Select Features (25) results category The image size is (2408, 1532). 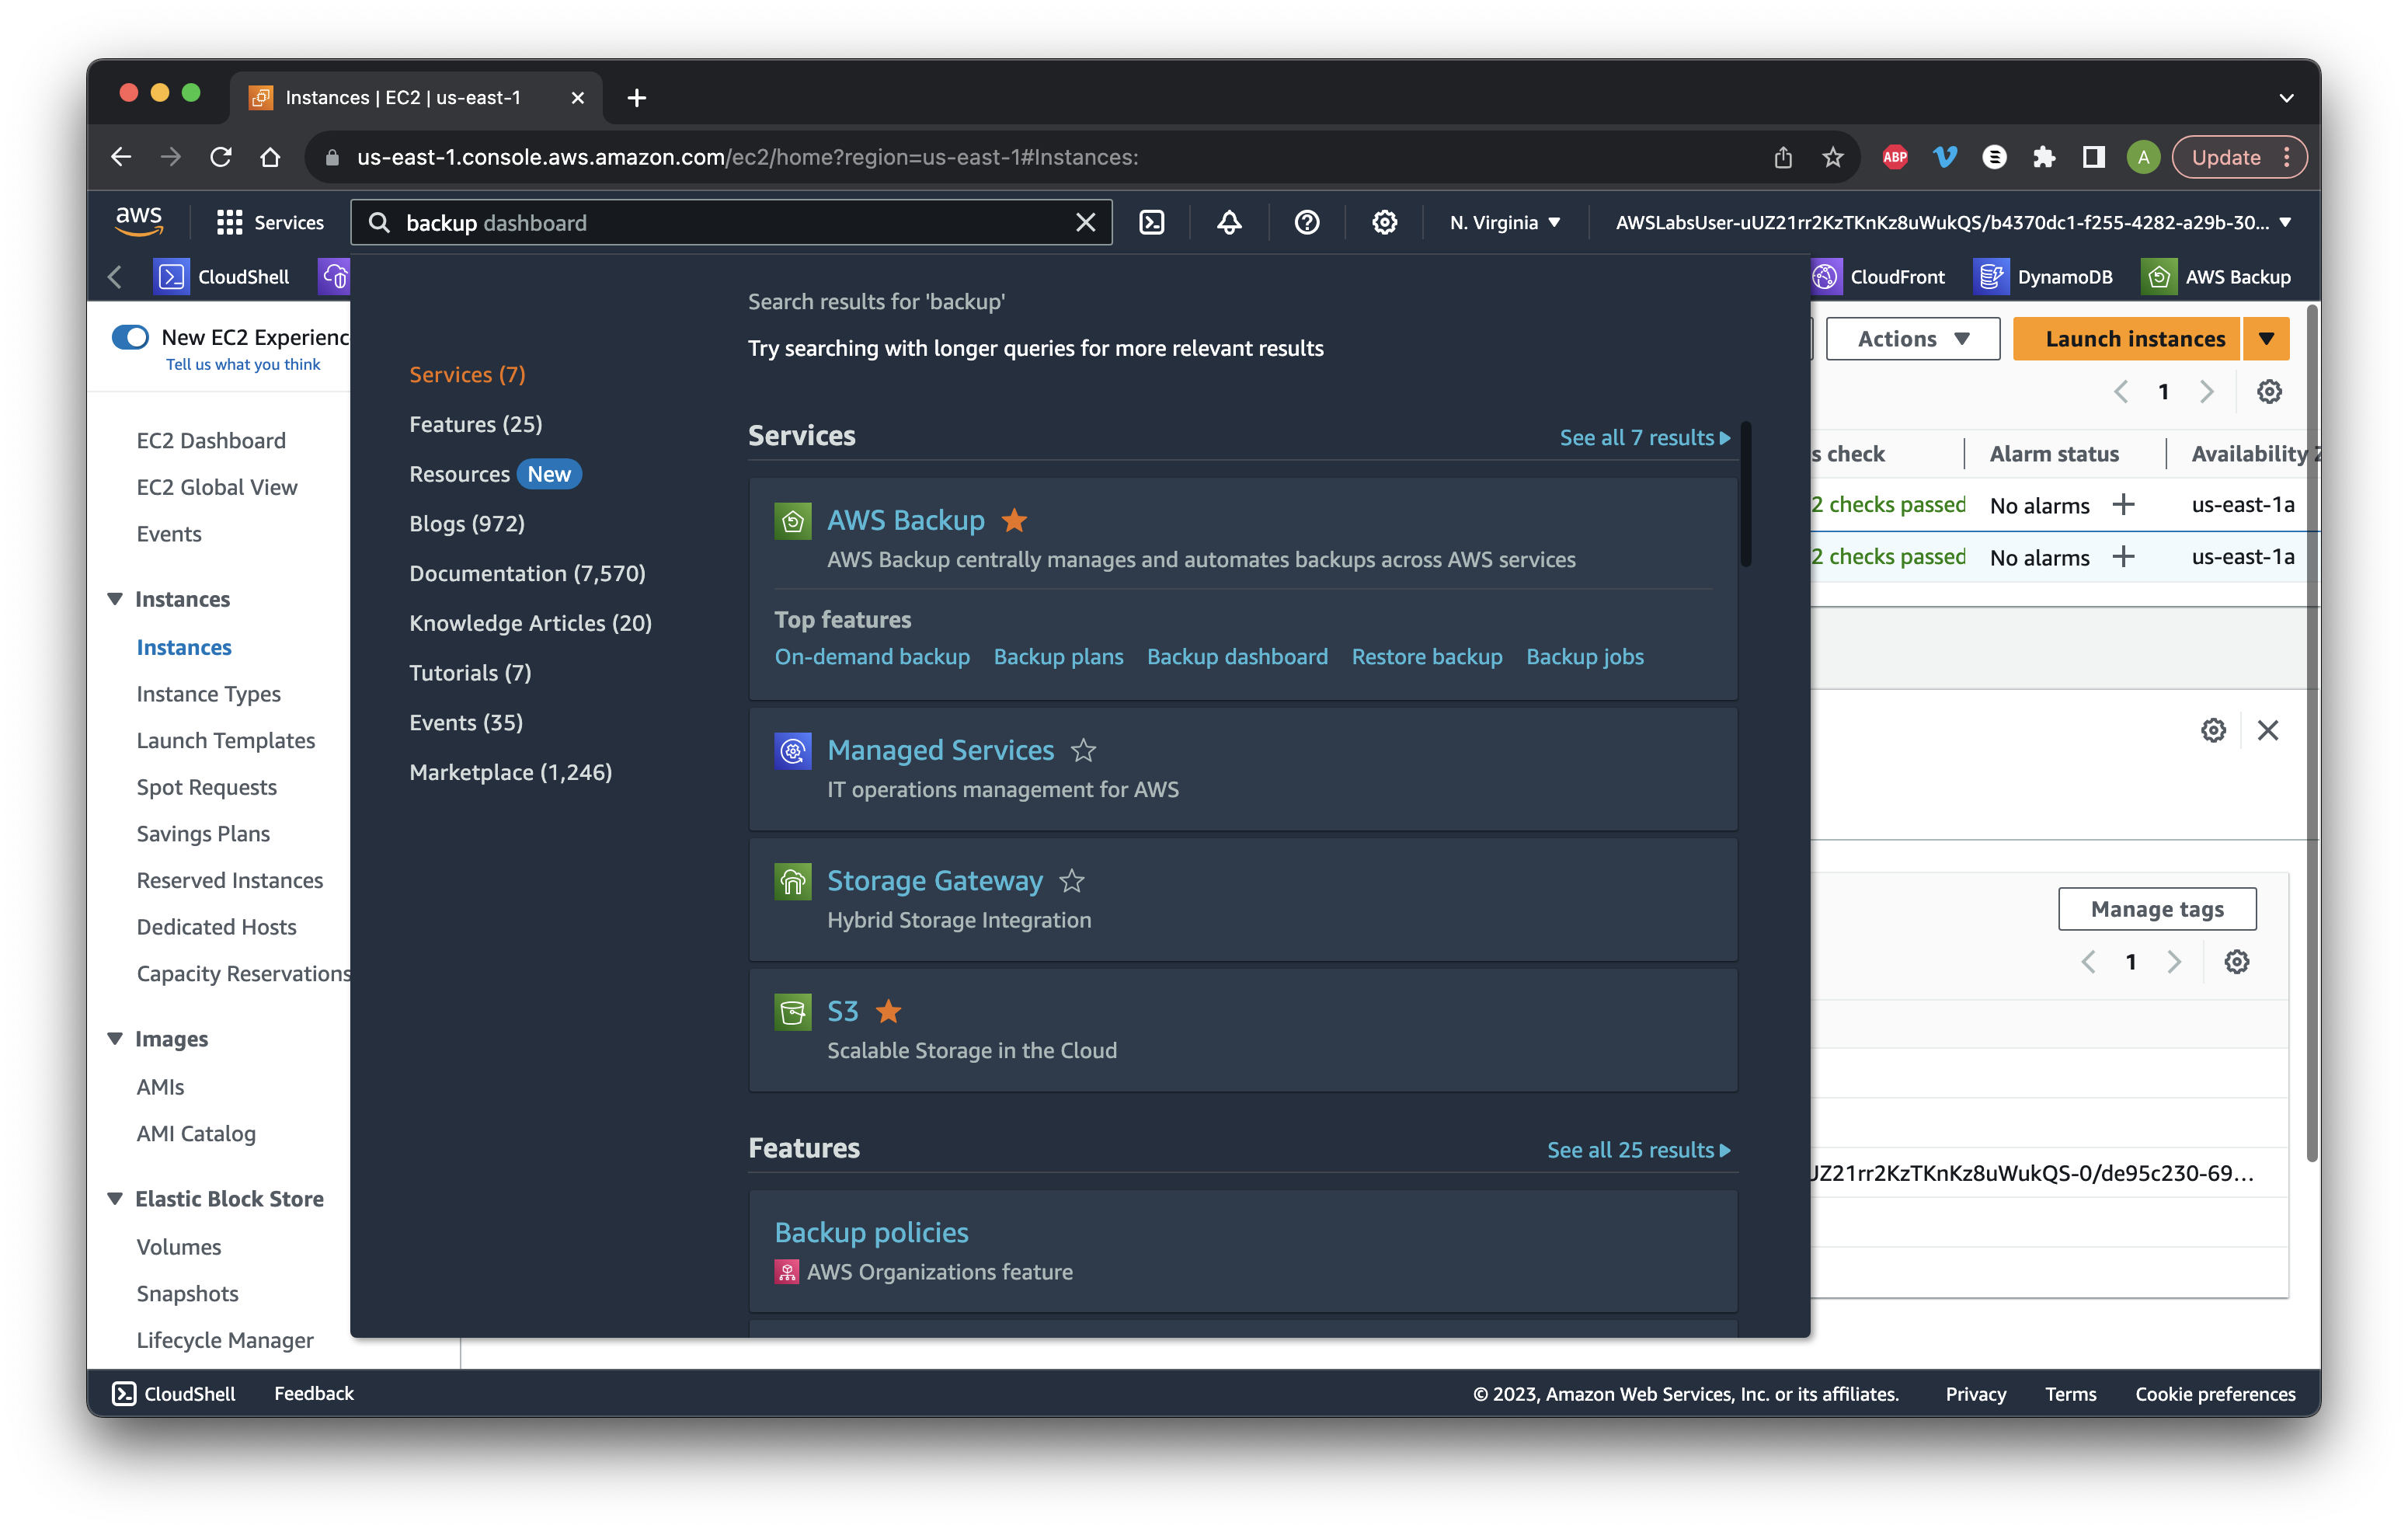[x=475, y=424]
